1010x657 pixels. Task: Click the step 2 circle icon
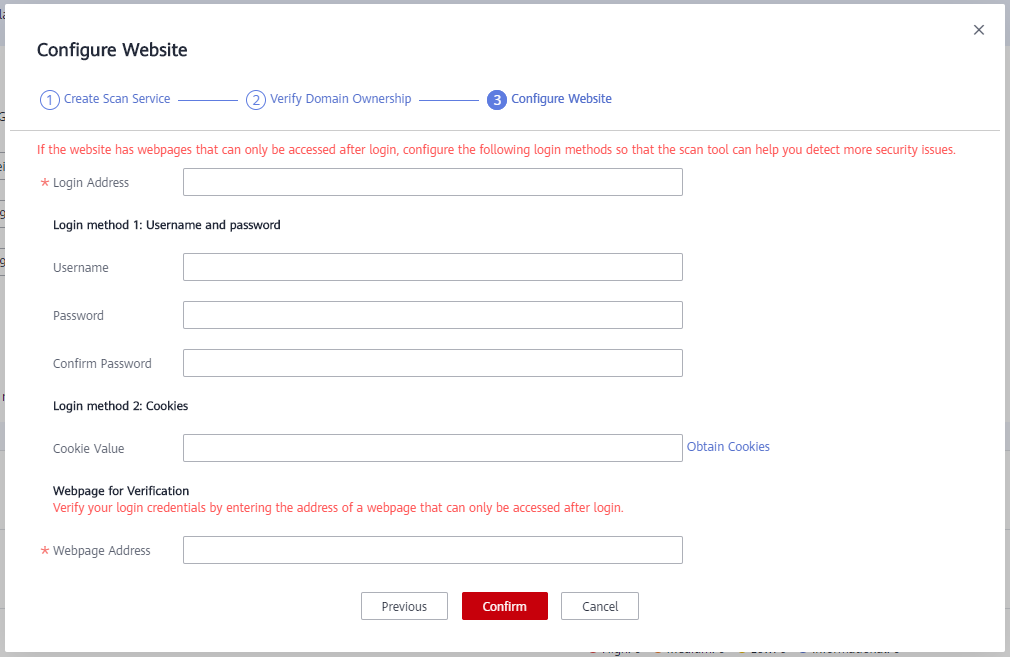click(256, 100)
